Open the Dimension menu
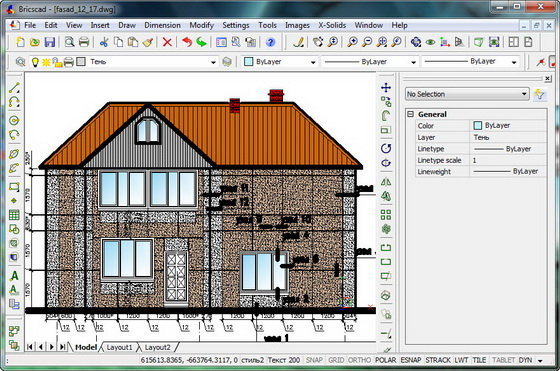Screen dimensions: 560x371 click(x=162, y=25)
